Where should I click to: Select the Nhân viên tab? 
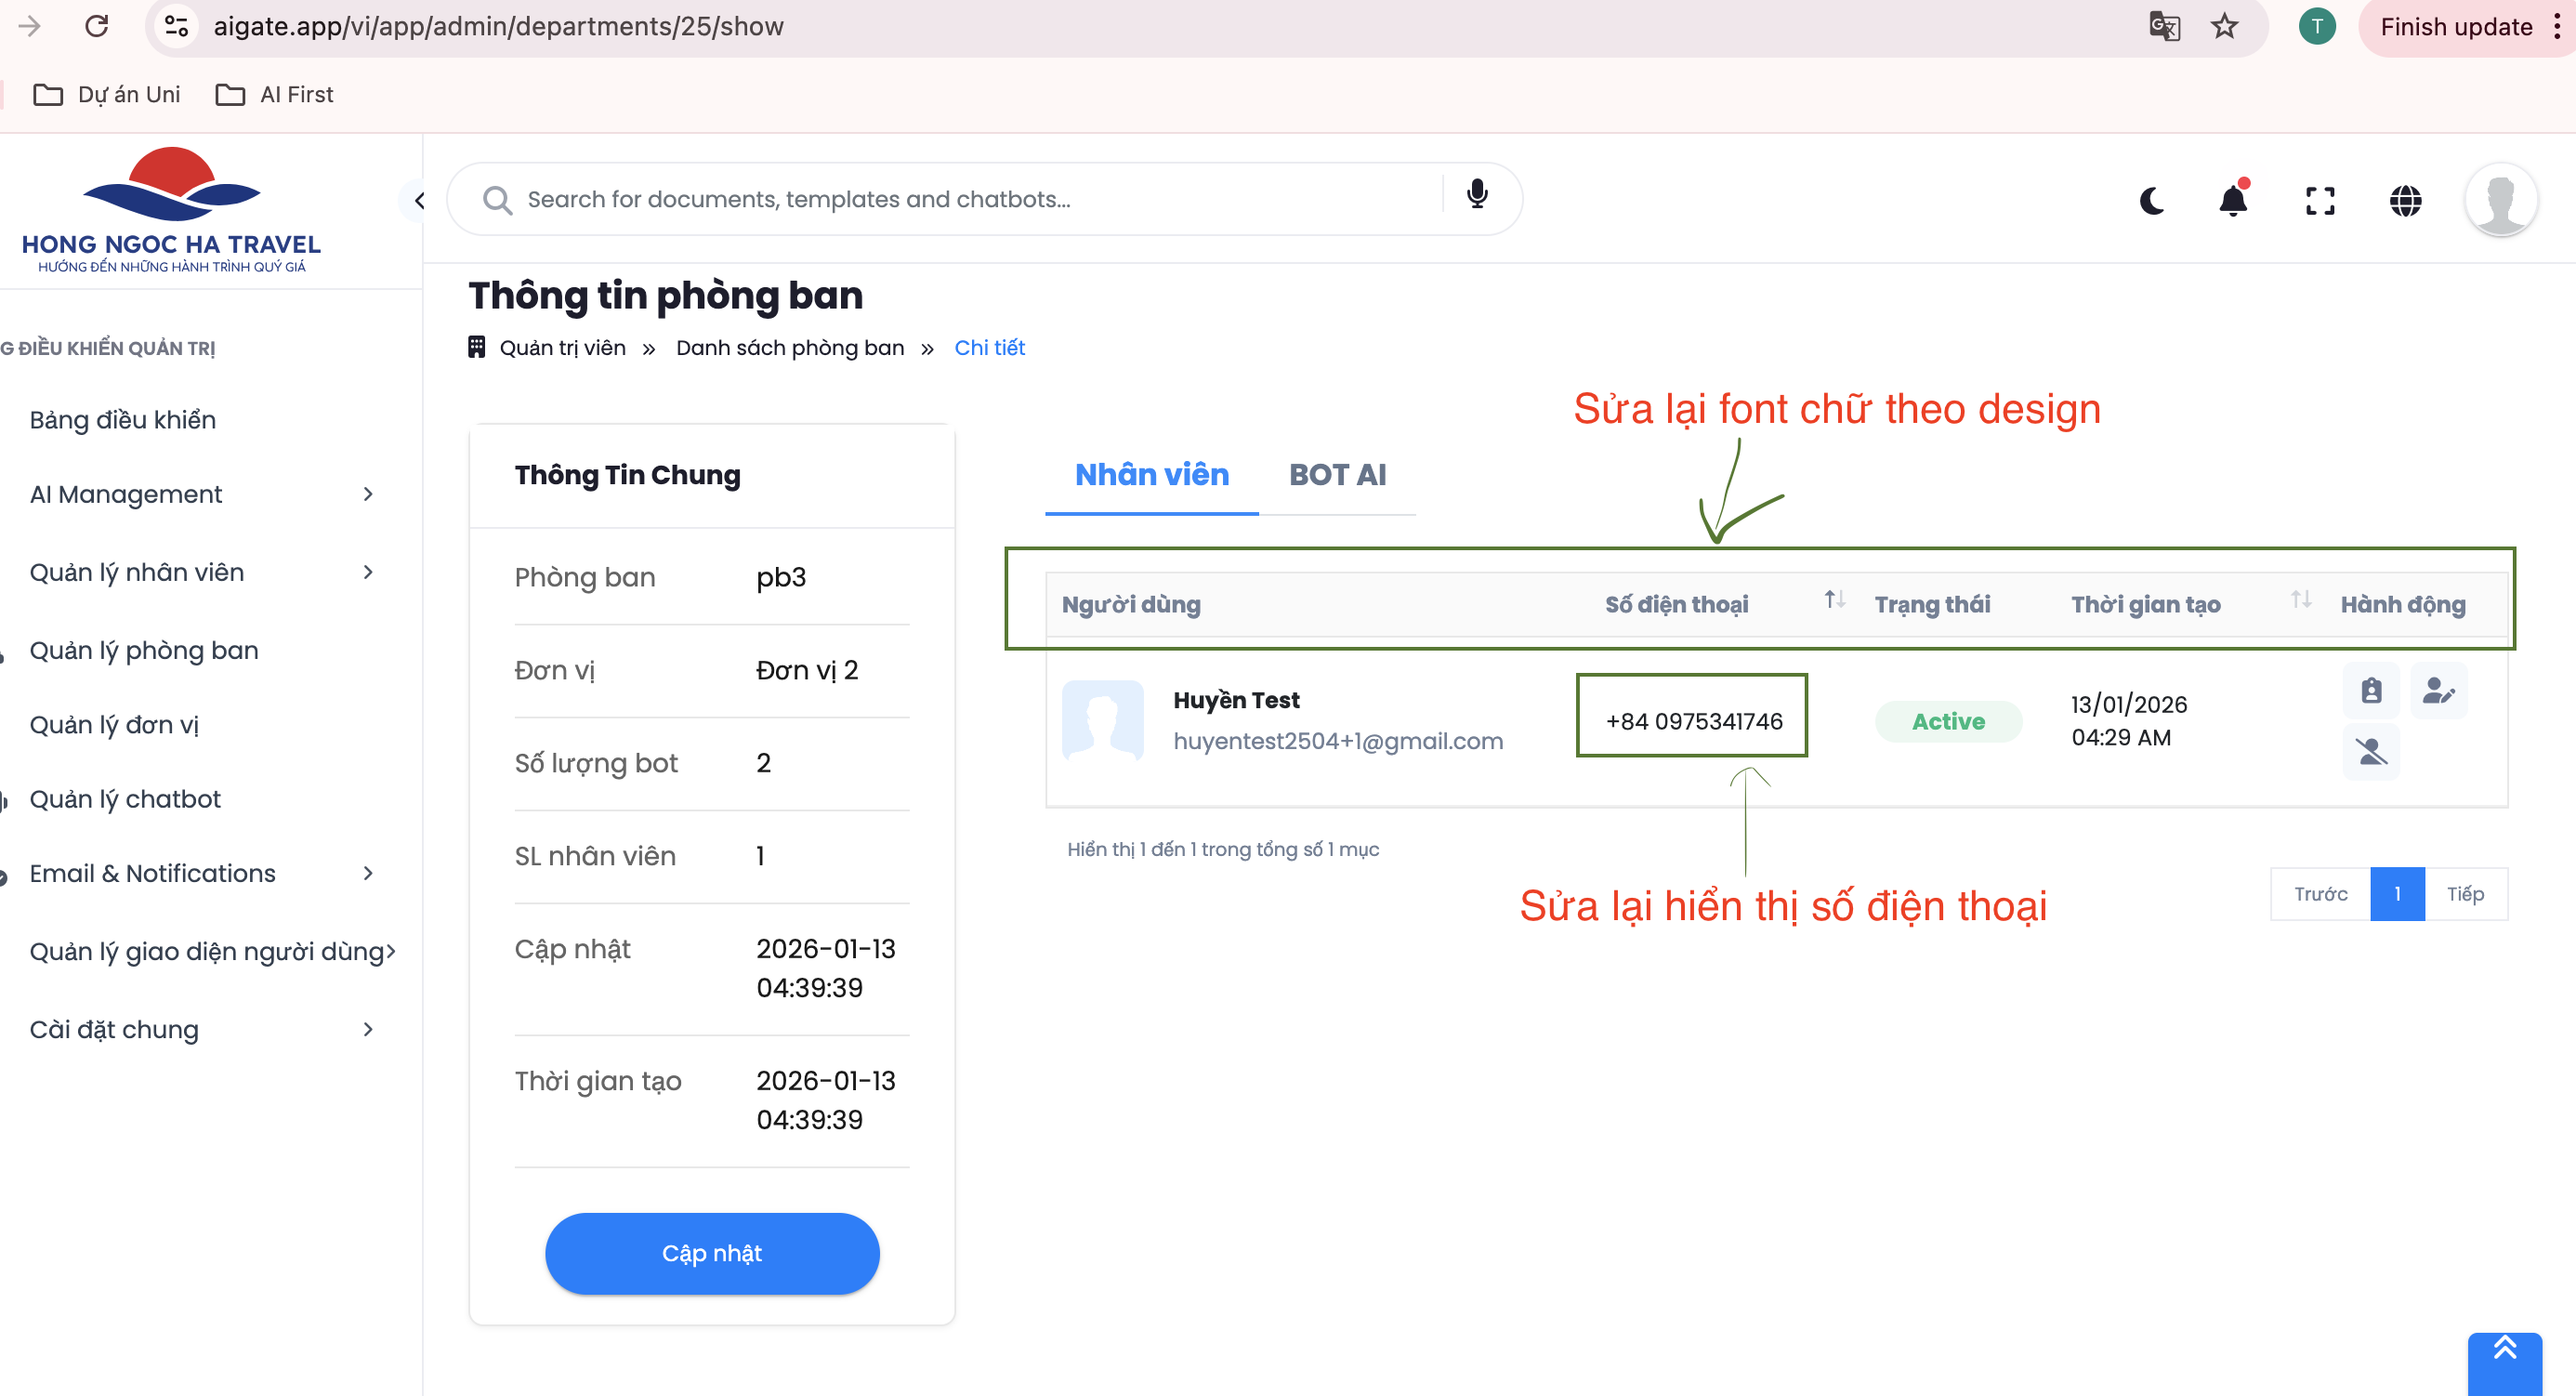coord(1151,475)
